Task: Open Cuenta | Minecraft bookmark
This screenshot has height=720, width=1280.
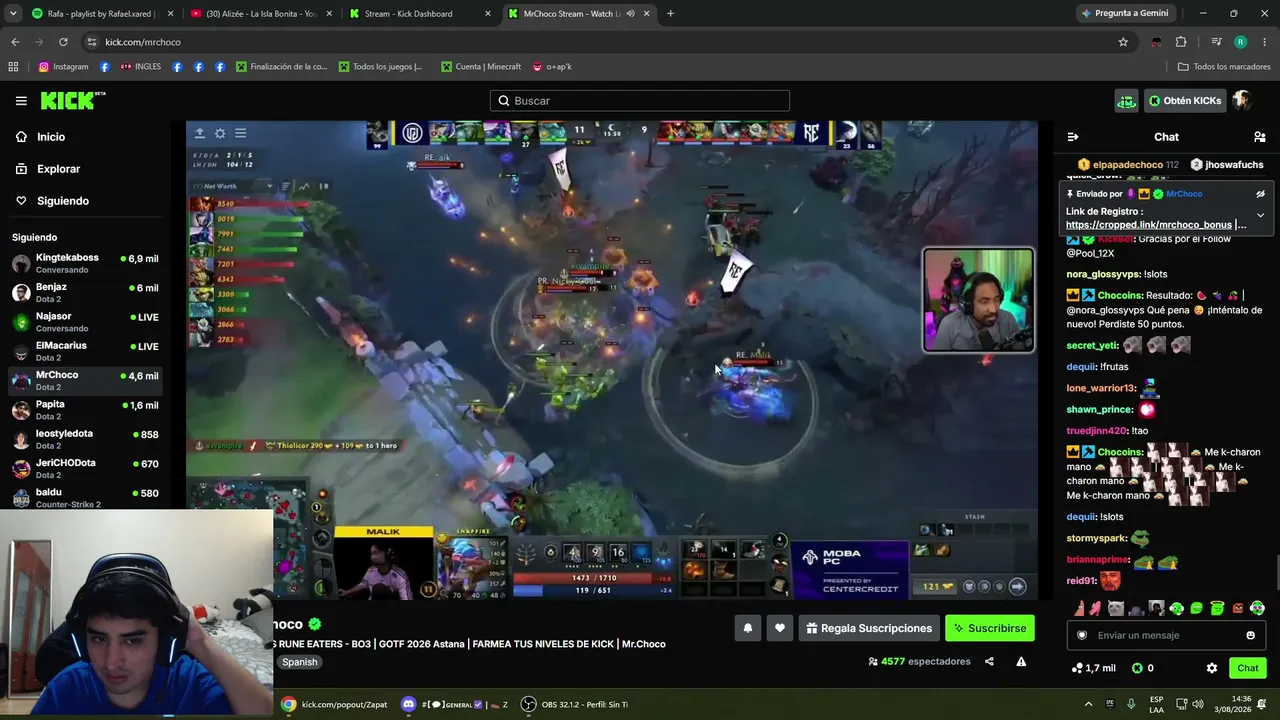Action: (480, 67)
